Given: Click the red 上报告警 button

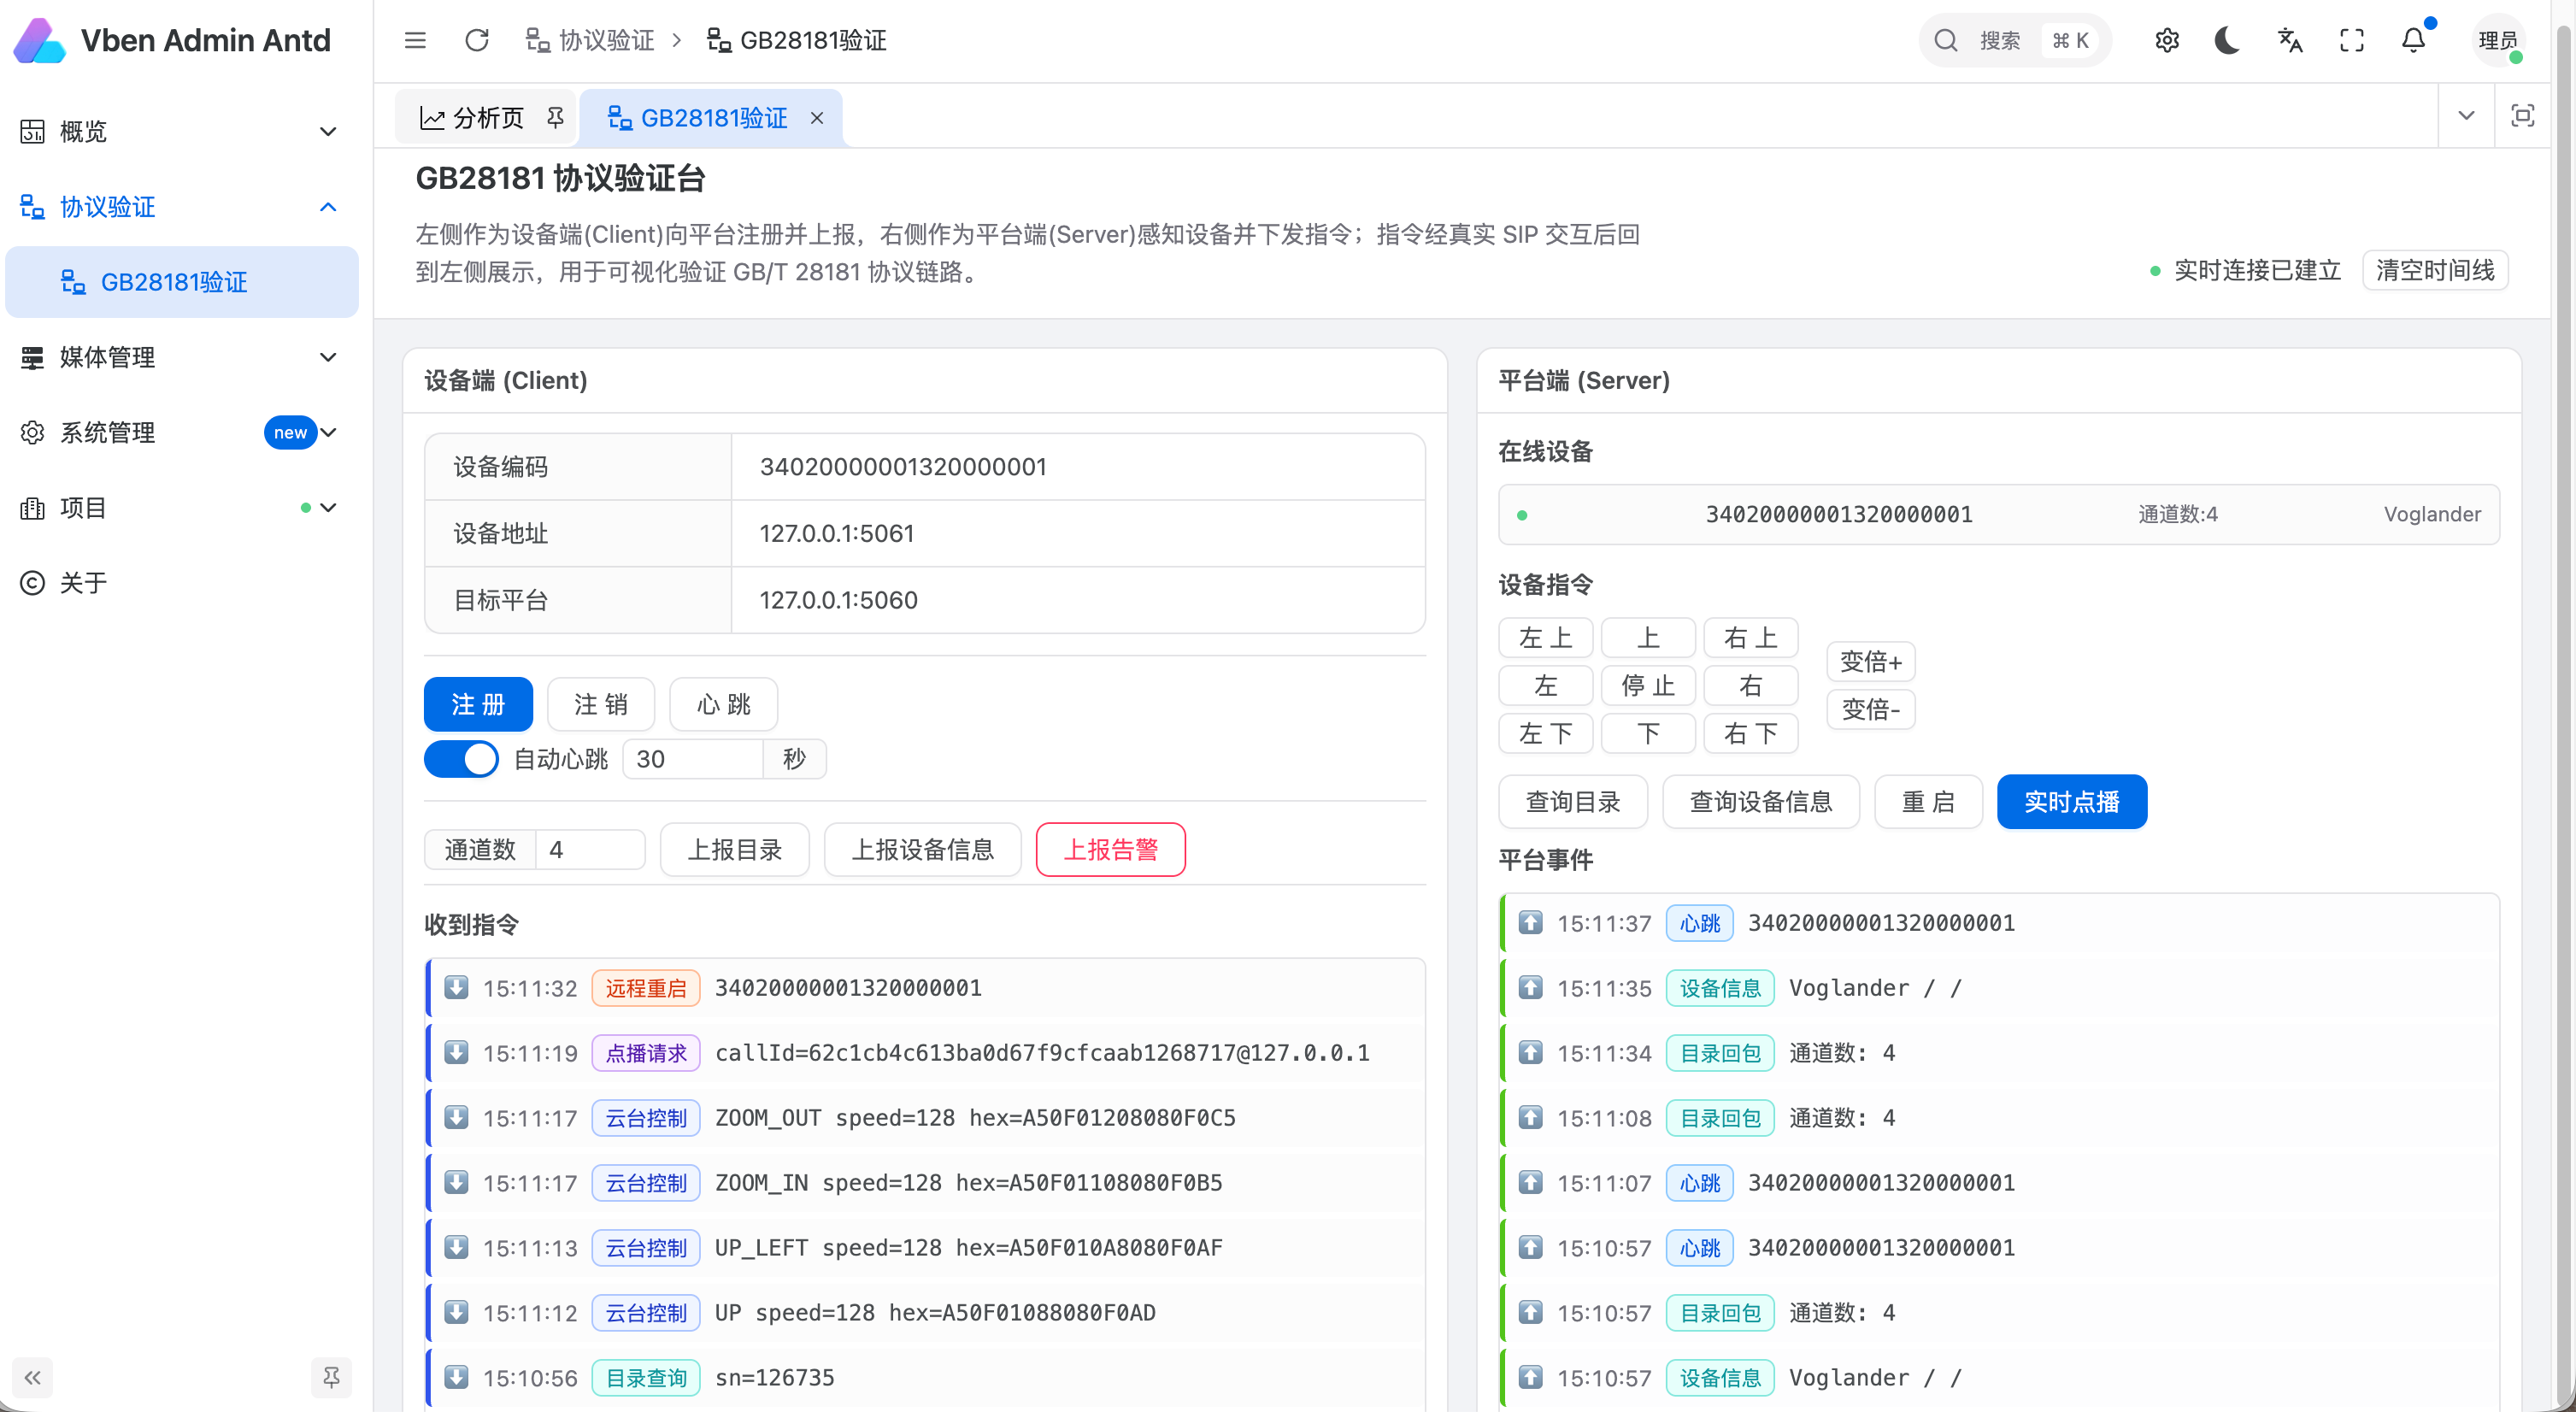Looking at the screenshot, I should pos(1110,850).
